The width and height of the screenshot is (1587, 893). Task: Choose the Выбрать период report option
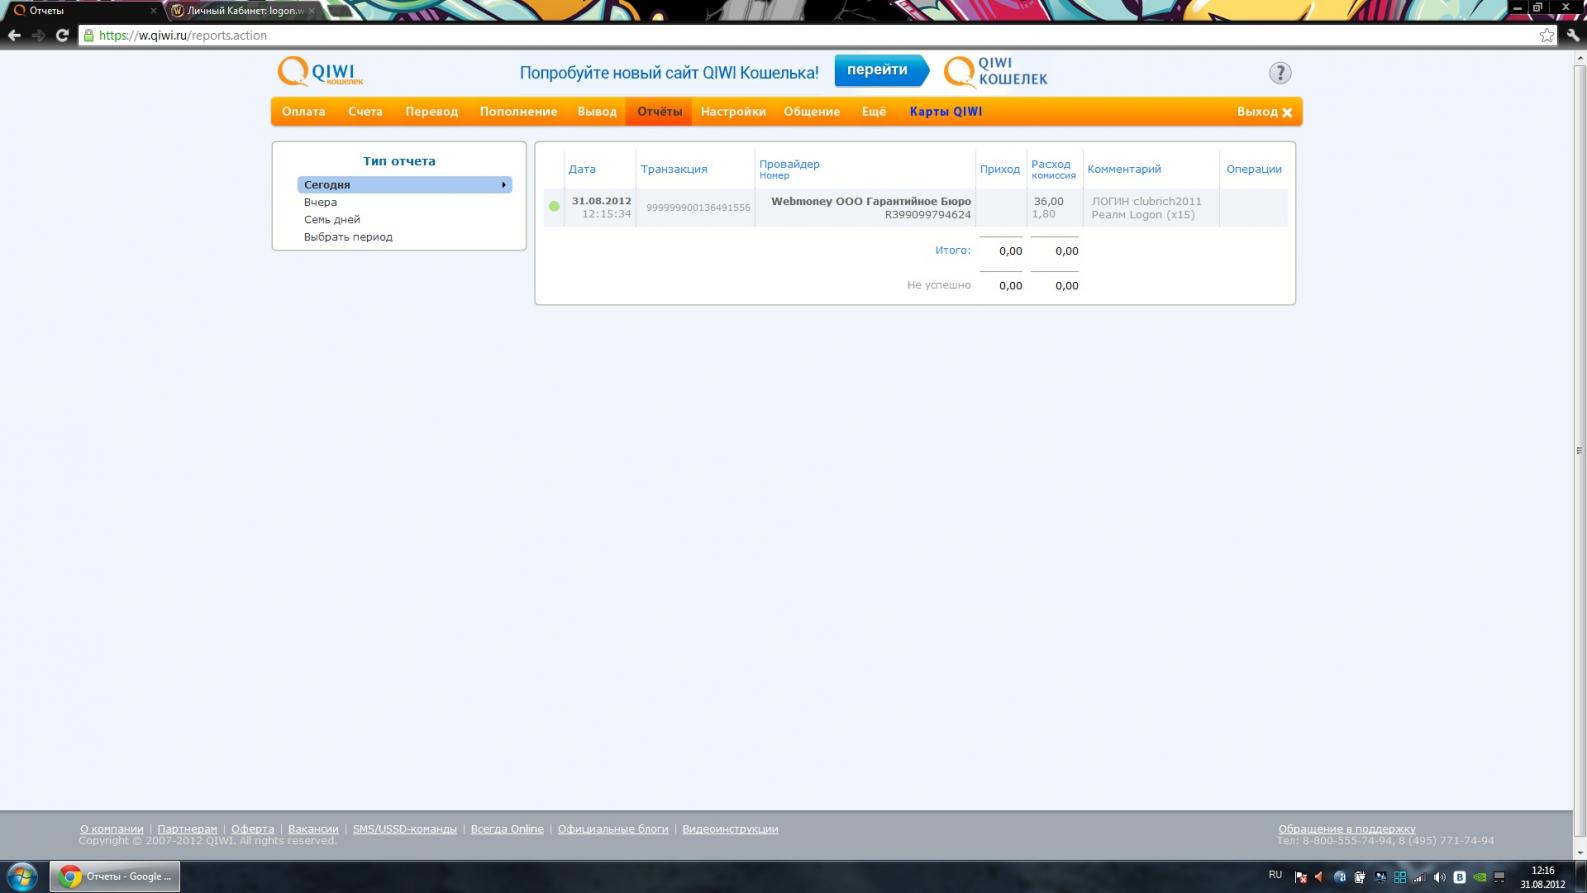click(x=348, y=237)
